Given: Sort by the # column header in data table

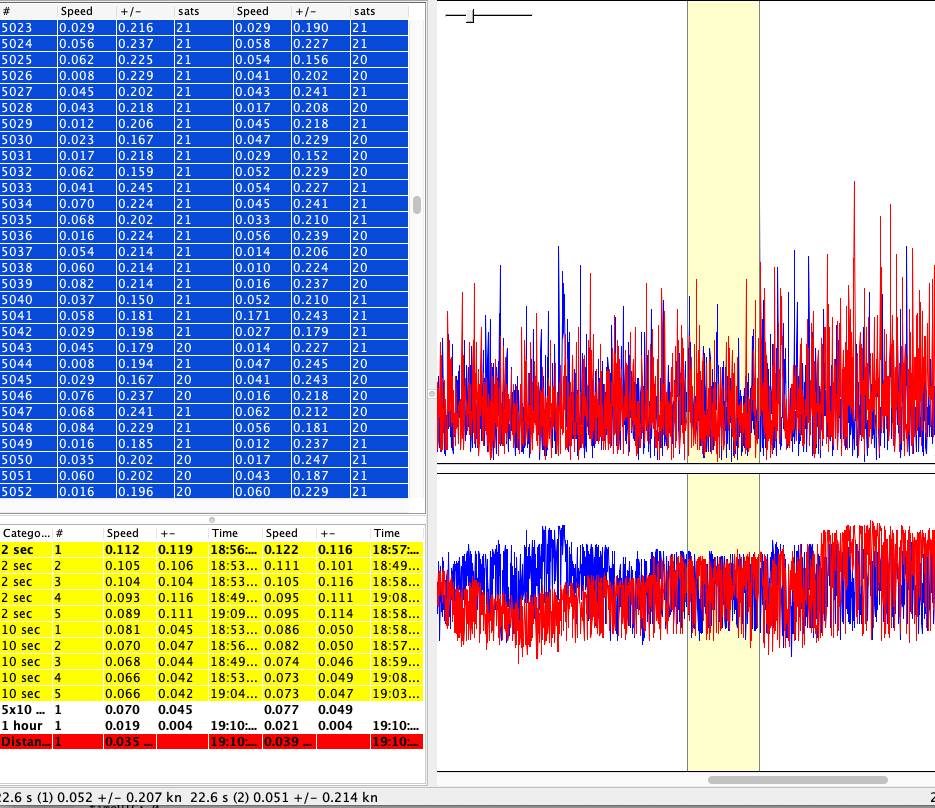Looking at the screenshot, I should coord(27,11).
